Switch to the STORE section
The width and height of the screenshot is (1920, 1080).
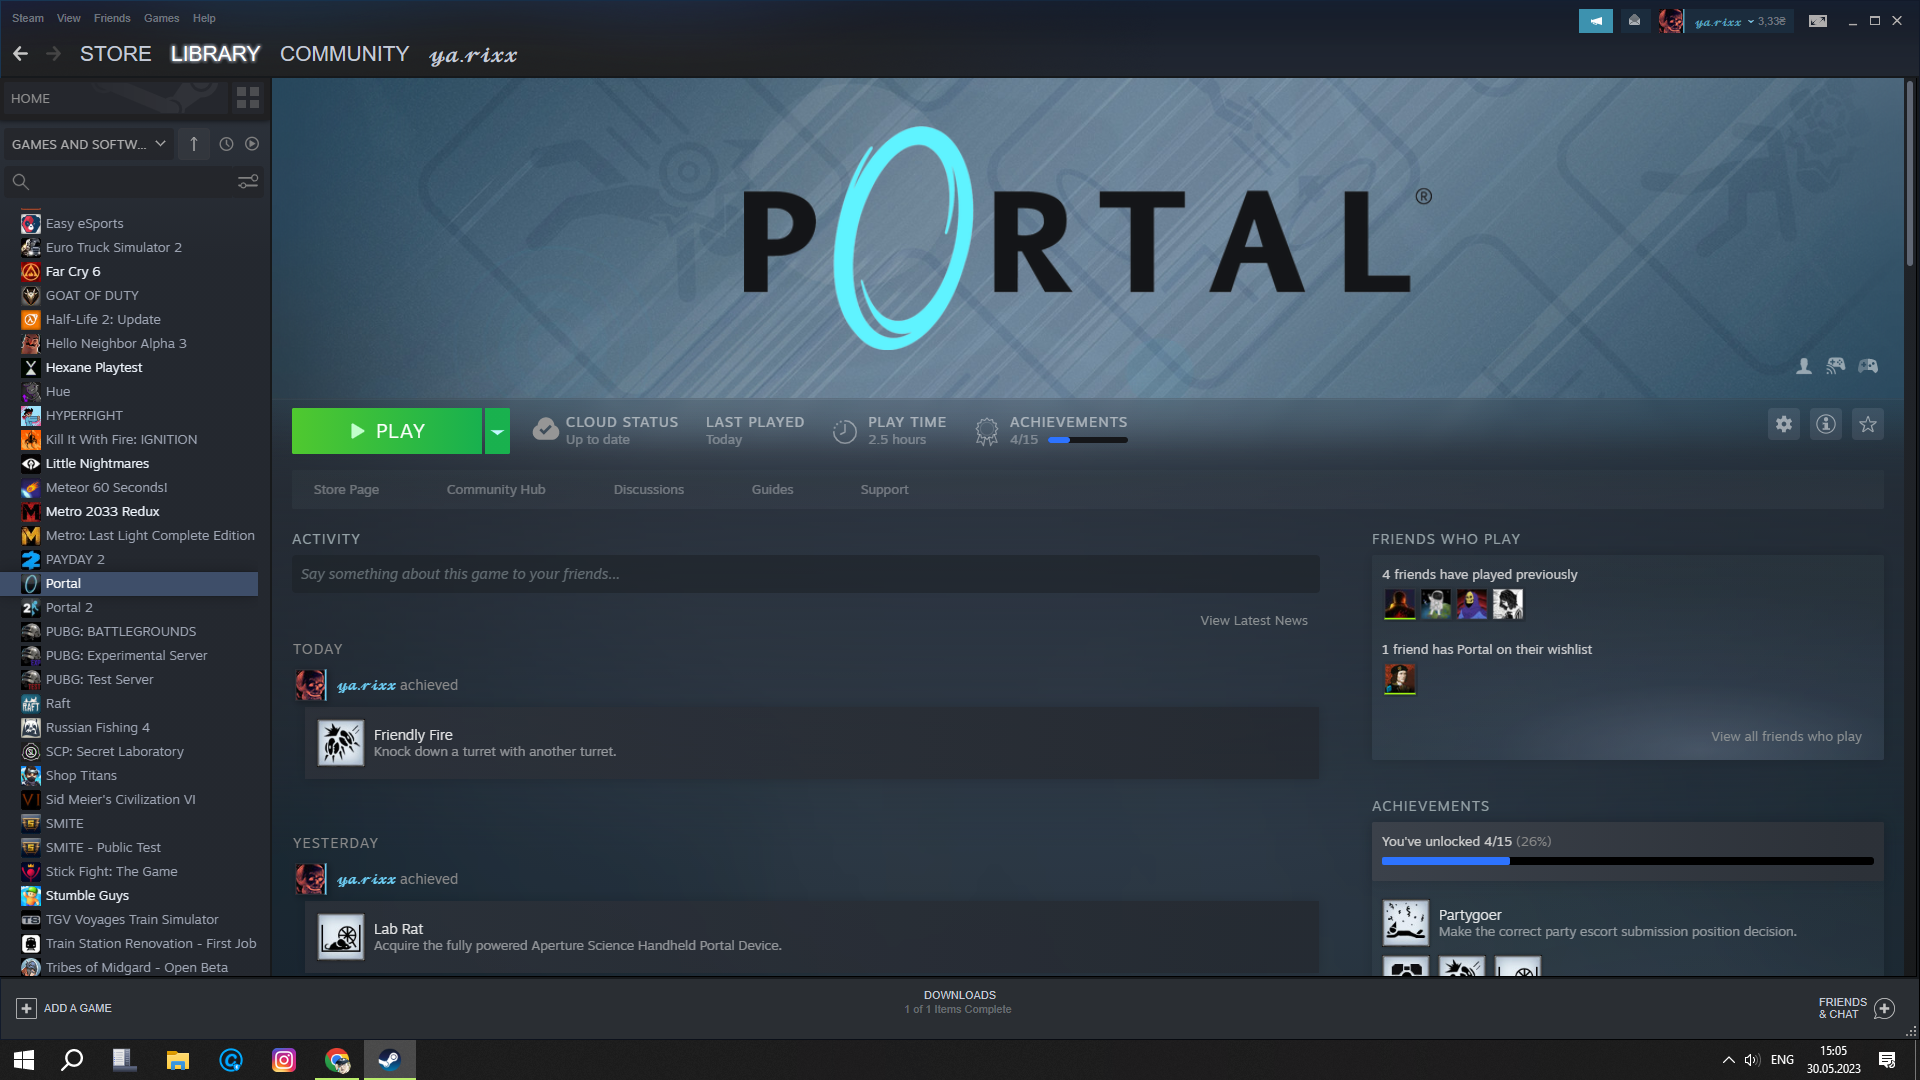tap(116, 54)
